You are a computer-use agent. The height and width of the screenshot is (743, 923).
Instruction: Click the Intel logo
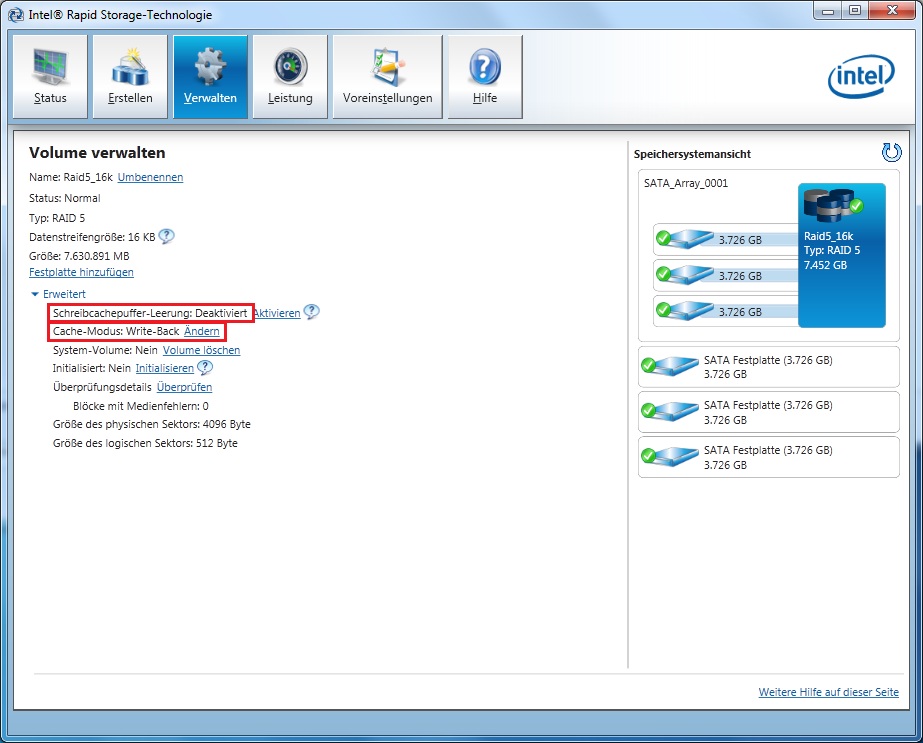coord(861,77)
